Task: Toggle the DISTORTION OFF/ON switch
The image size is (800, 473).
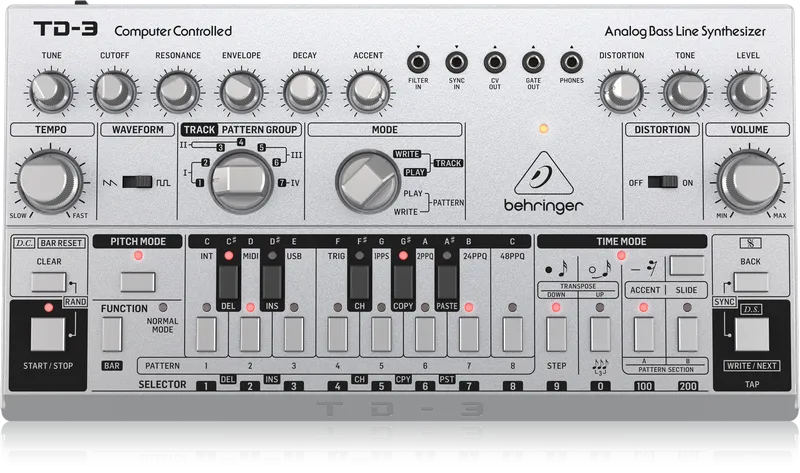Action: tap(662, 182)
